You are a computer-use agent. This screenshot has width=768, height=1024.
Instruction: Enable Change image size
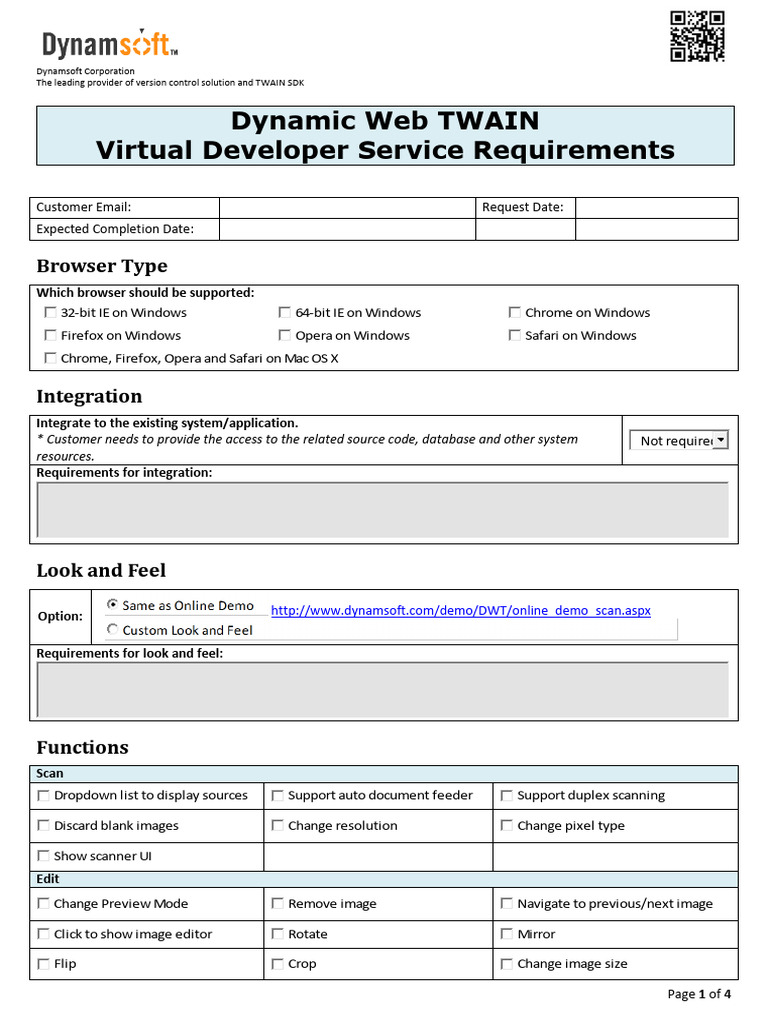507,964
